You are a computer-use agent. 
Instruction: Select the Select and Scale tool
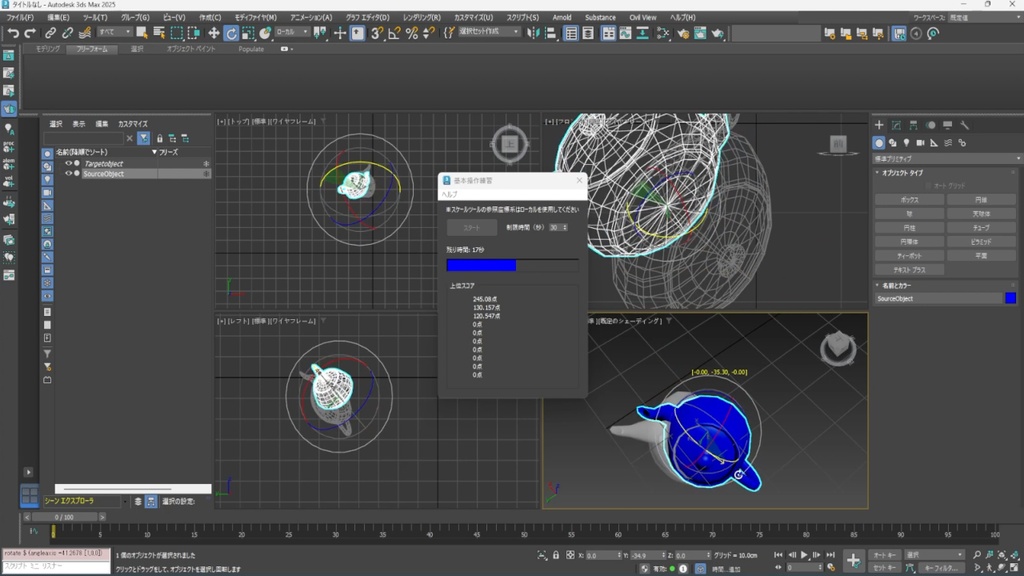click(248, 35)
